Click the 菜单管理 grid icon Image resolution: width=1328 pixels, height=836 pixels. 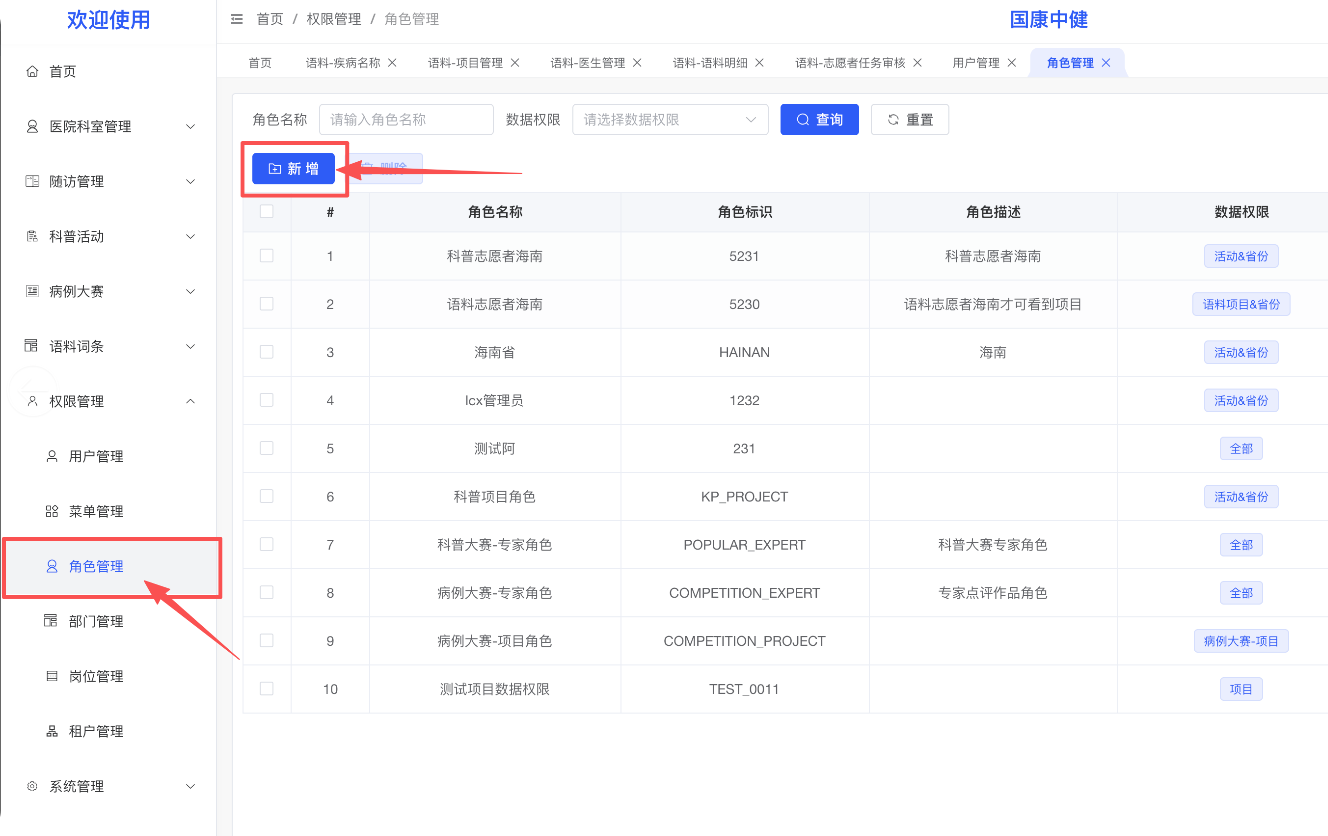tap(52, 512)
